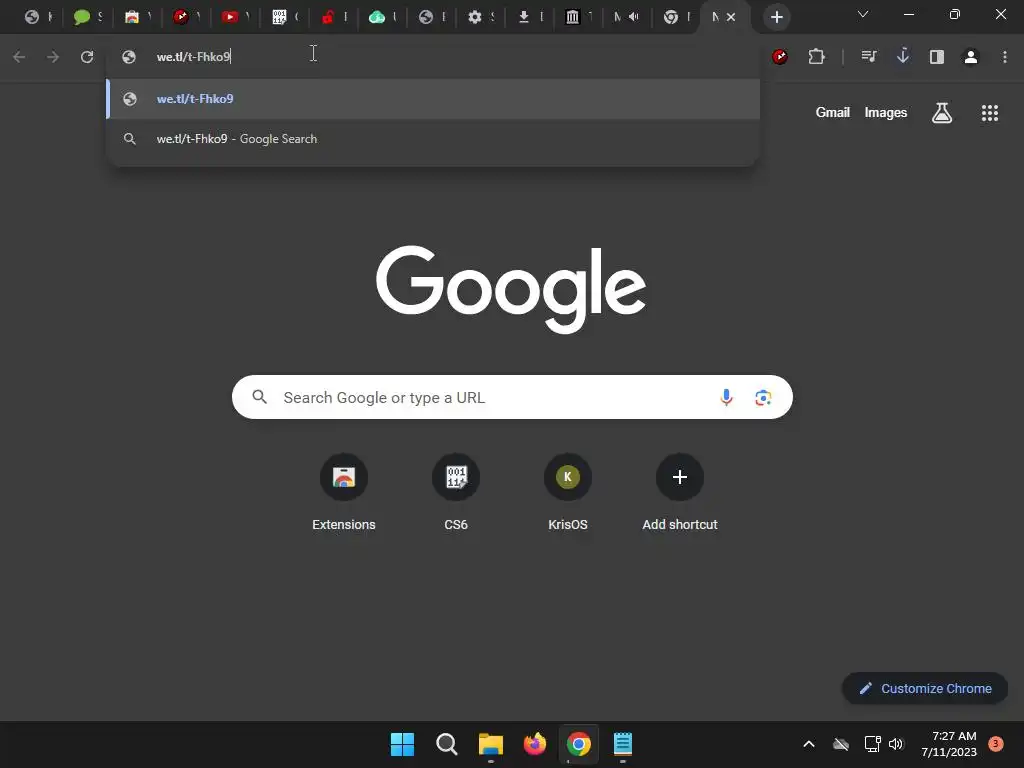Click the forward navigation arrow

tap(53, 57)
